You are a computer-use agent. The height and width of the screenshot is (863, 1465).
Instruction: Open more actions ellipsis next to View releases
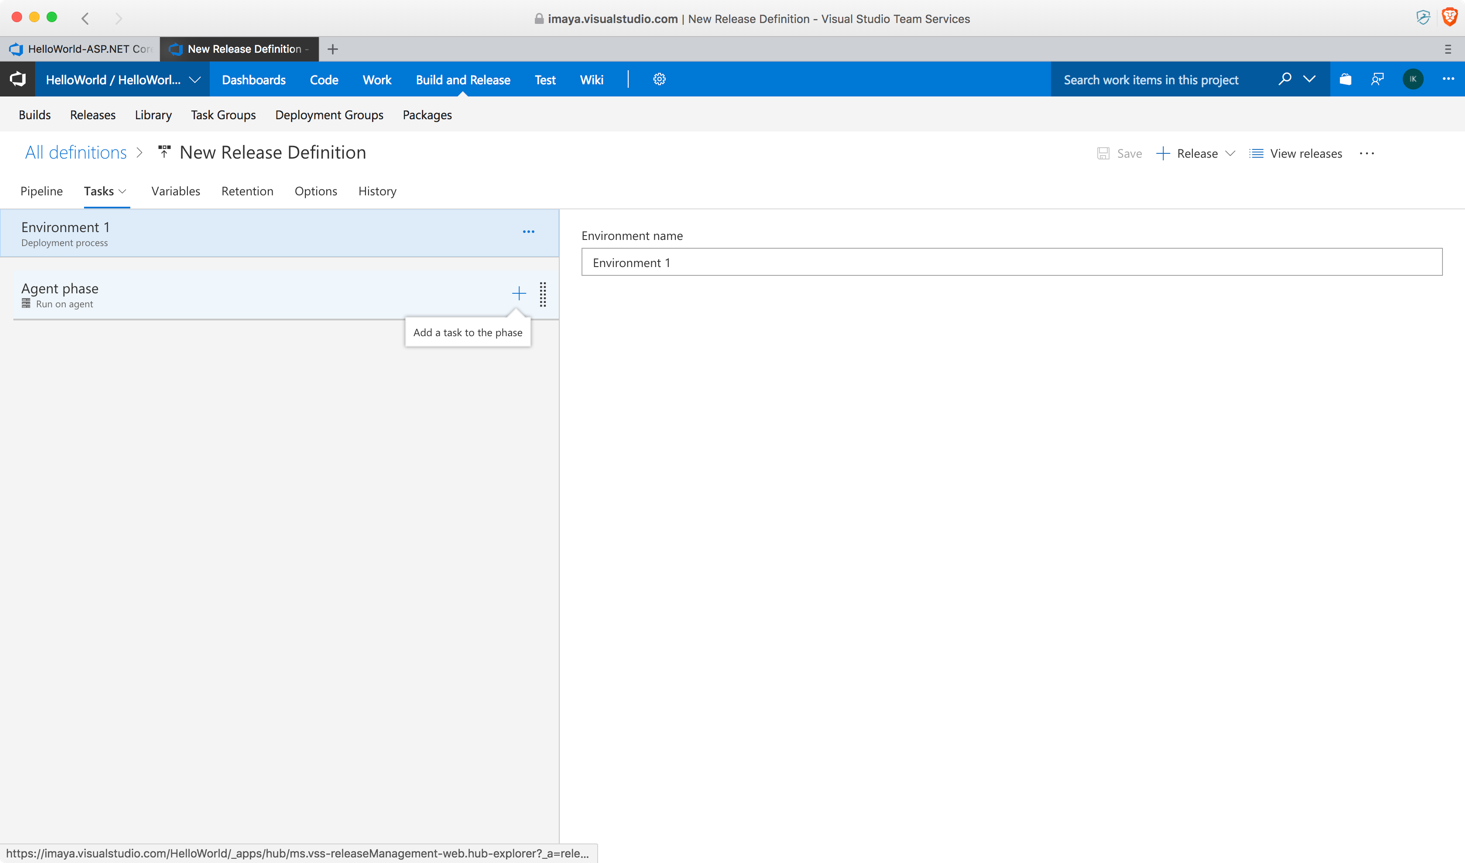[x=1367, y=153]
